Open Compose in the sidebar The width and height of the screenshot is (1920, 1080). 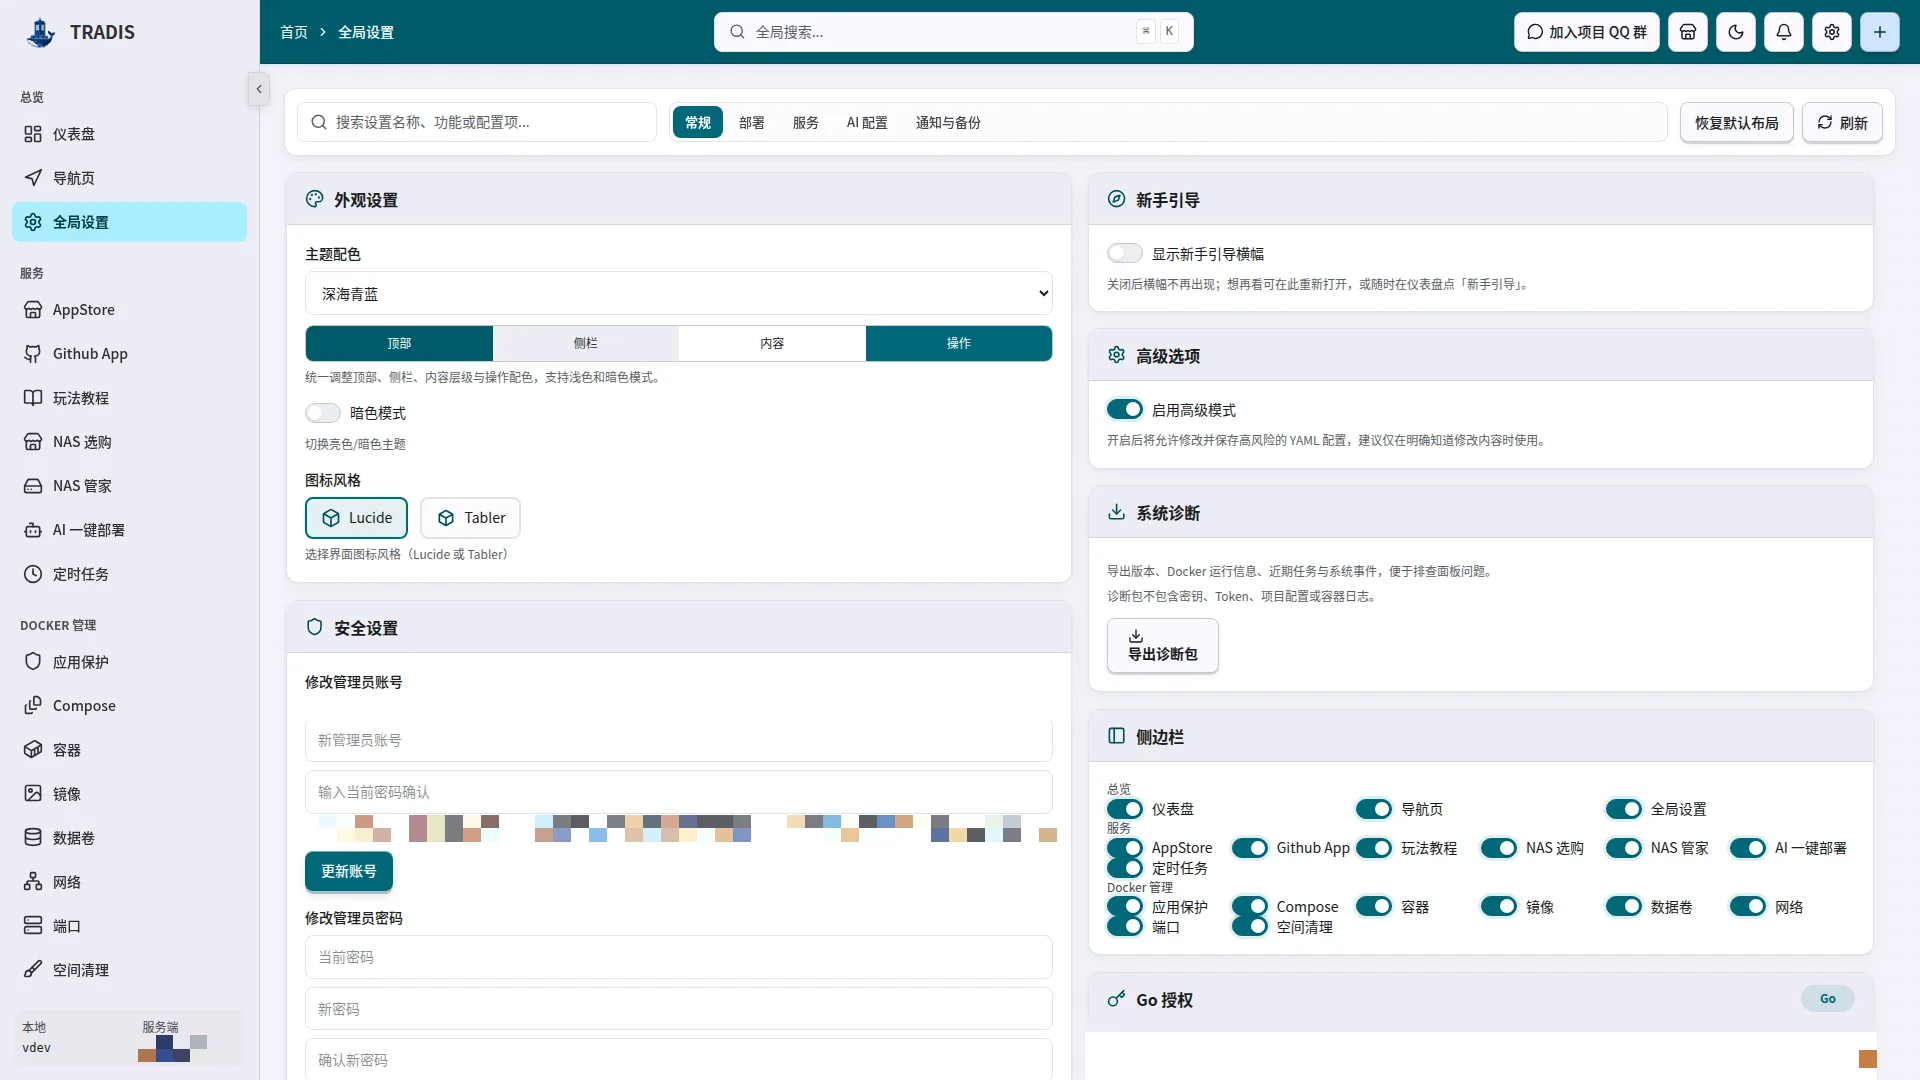(x=129, y=706)
